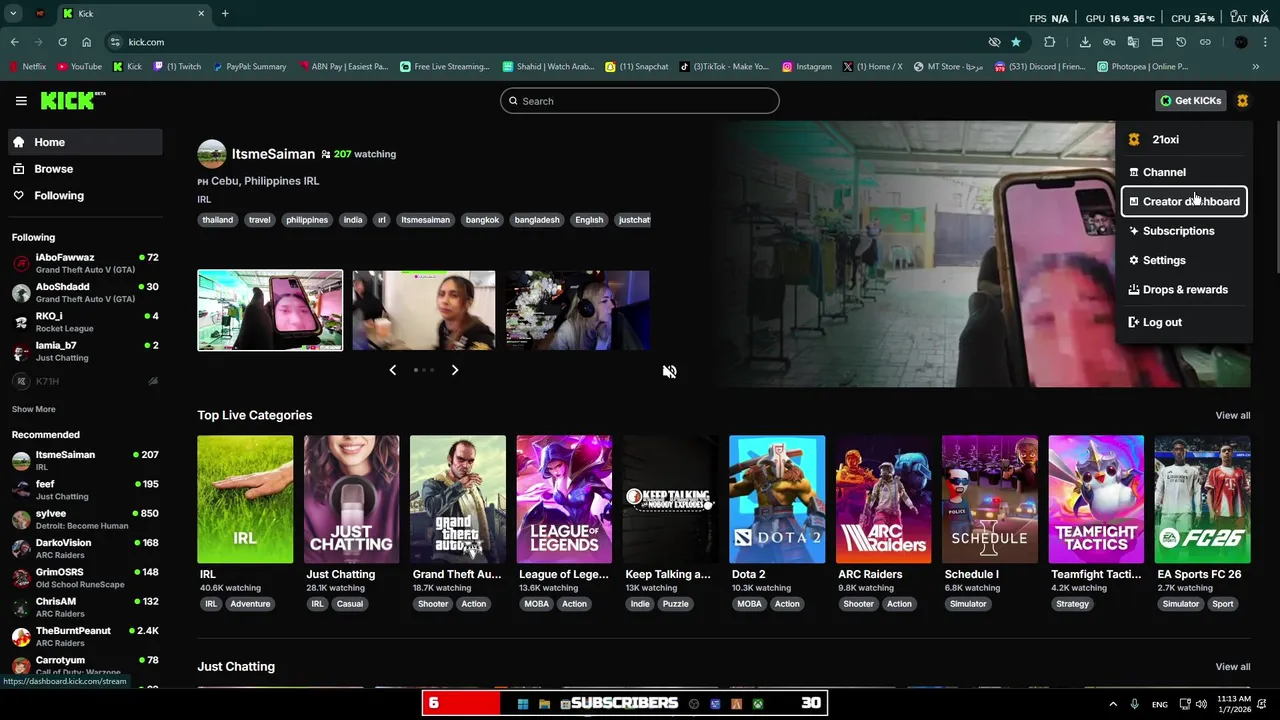
Task: Open Drops & rewards from the user menu
Action: tap(1184, 290)
